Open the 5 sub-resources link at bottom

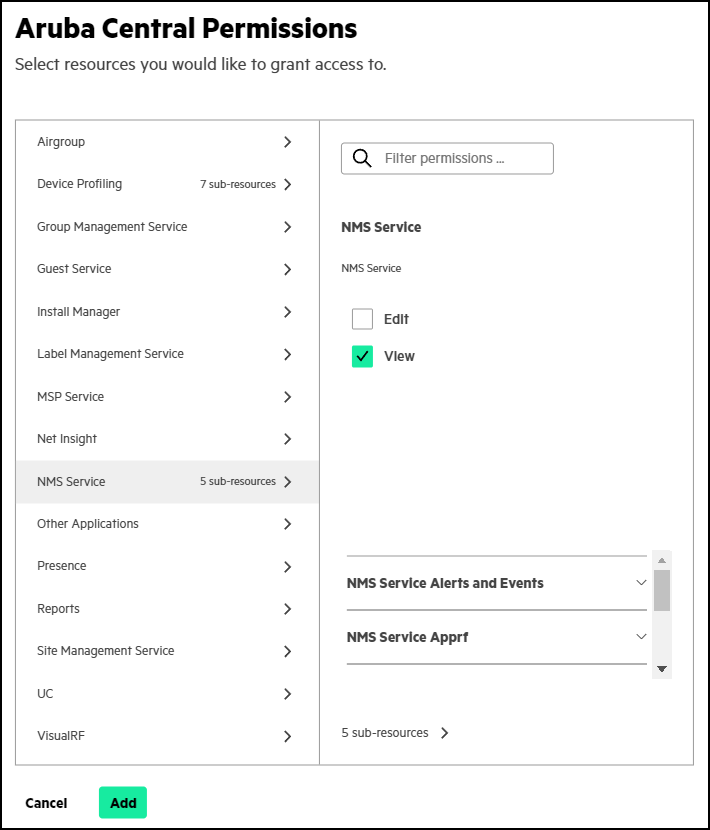(395, 733)
